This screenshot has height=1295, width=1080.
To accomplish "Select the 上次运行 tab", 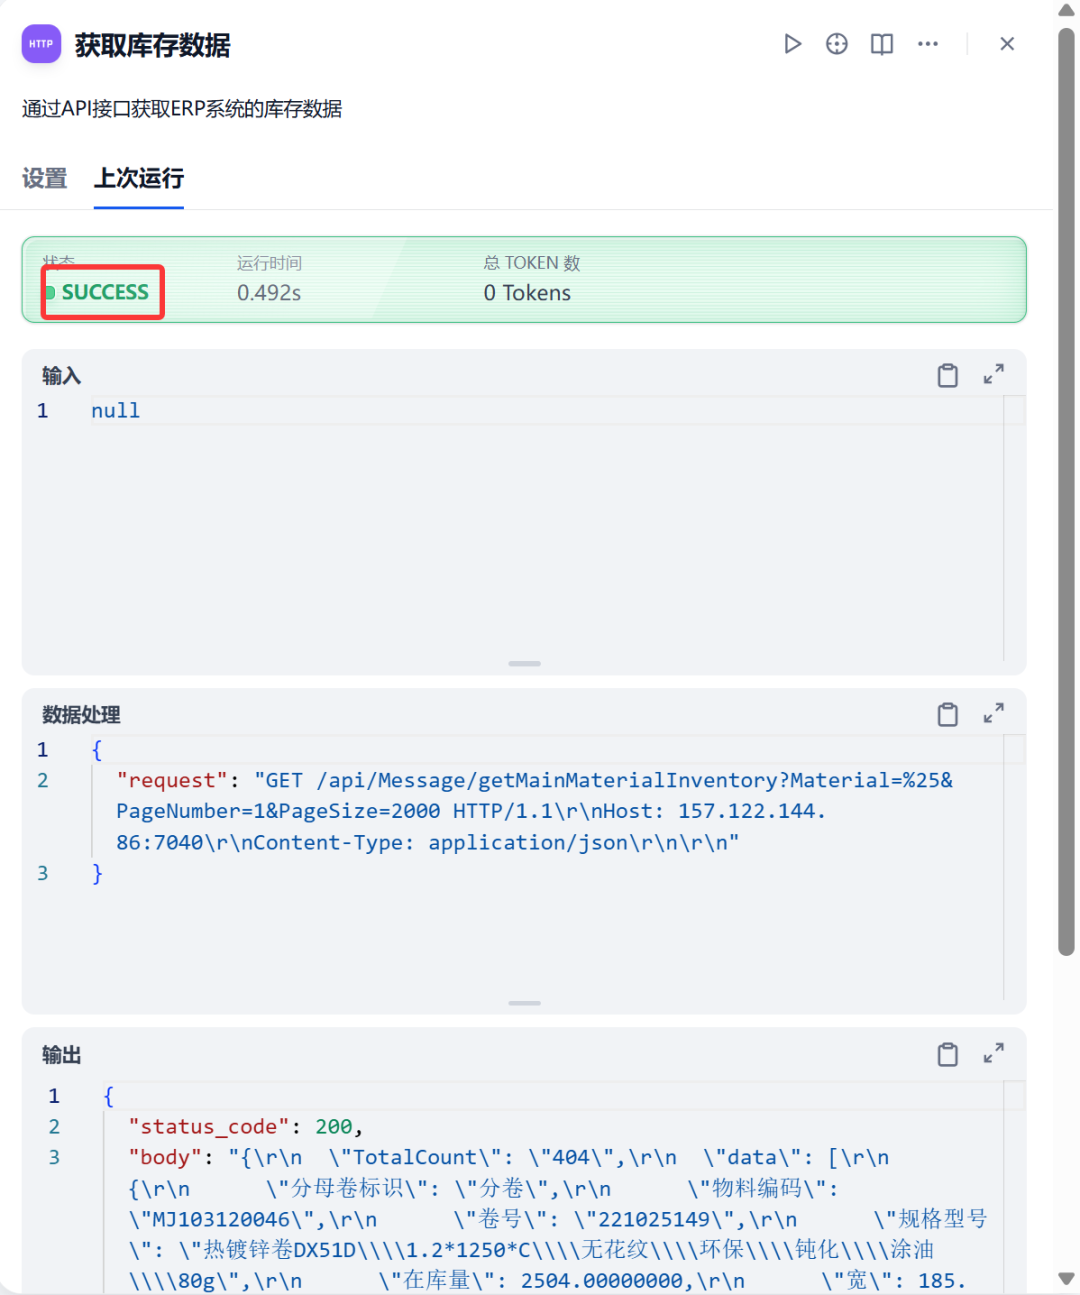I will [139, 179].
